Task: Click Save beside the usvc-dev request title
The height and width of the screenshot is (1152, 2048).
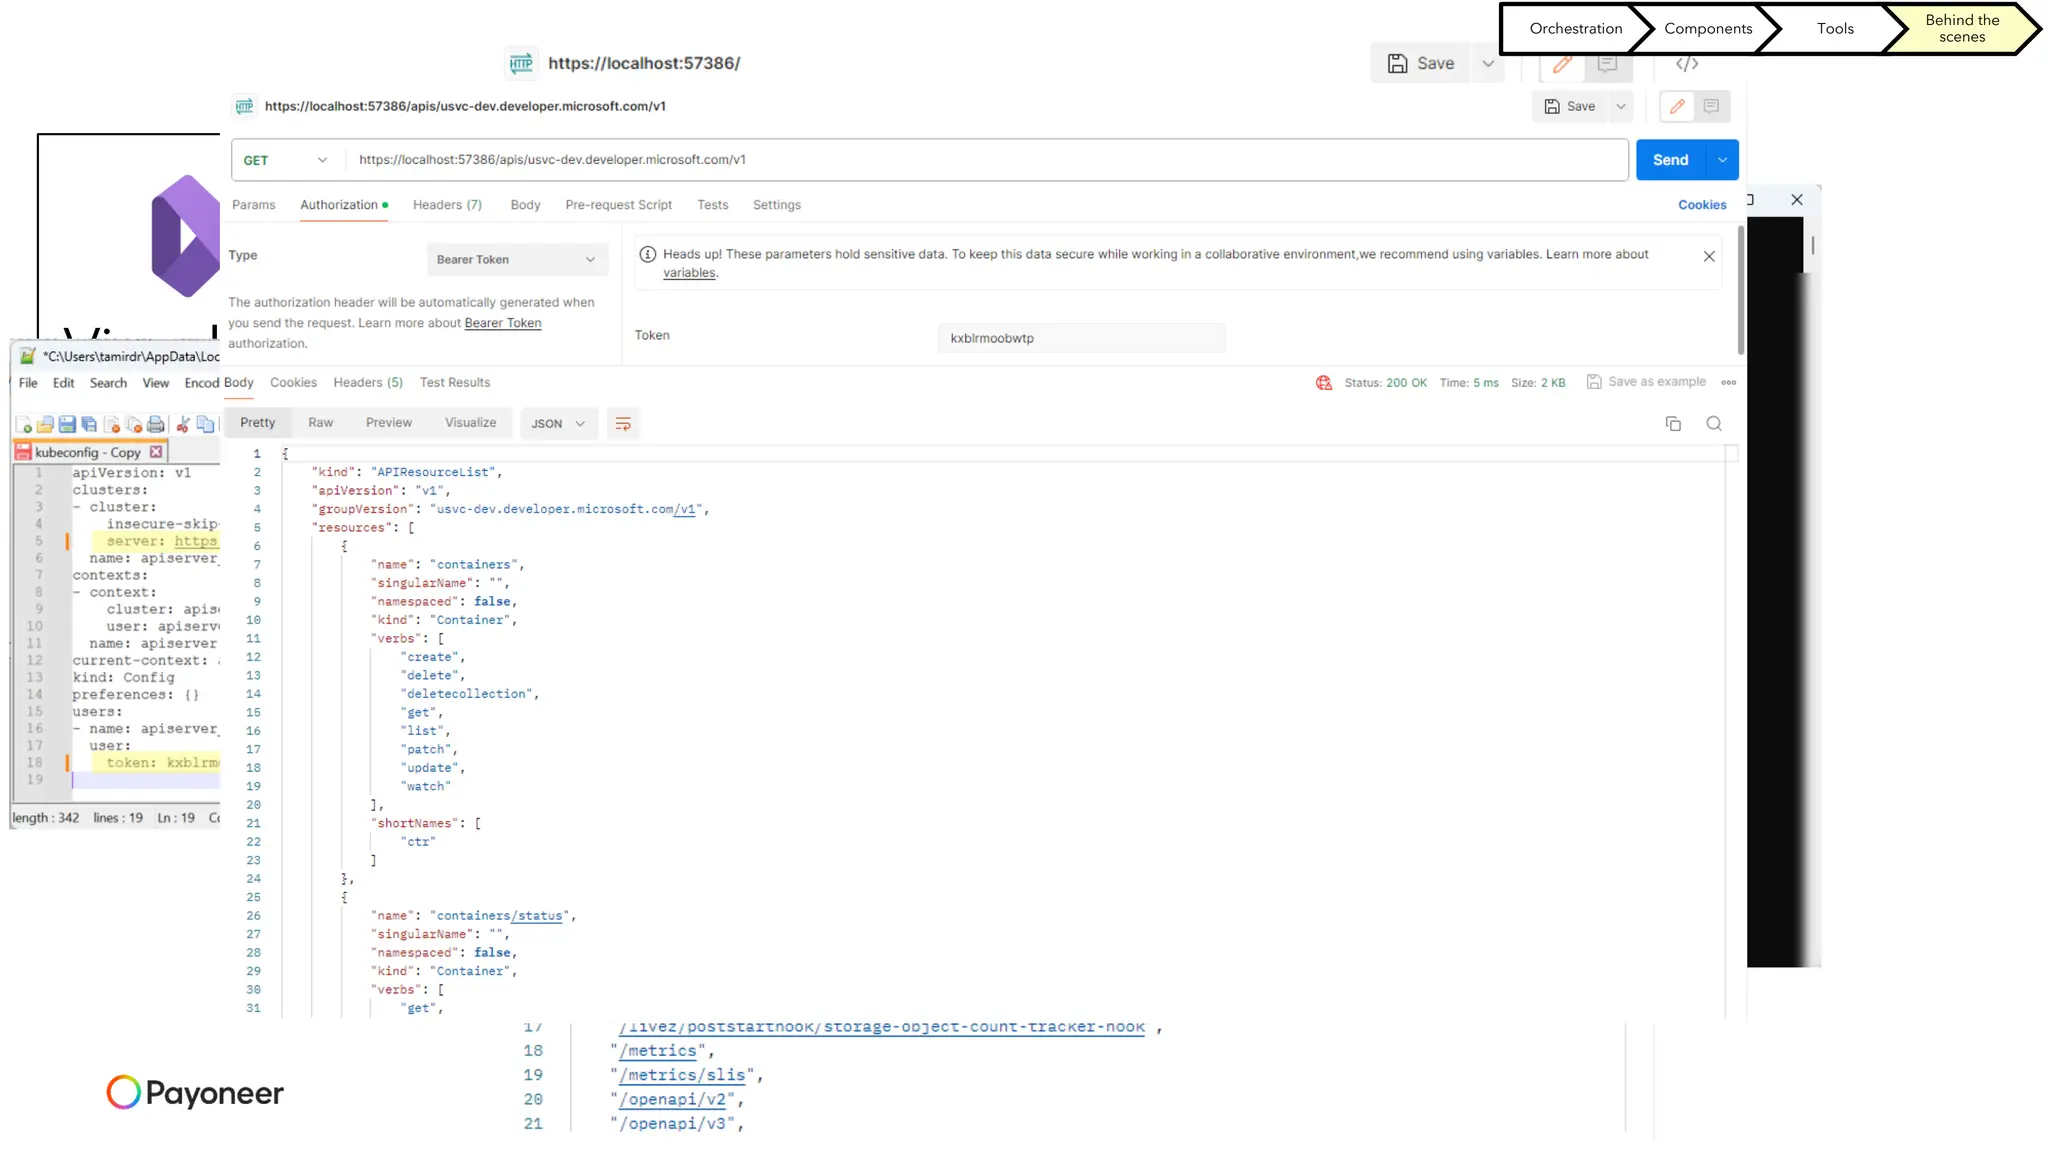Action: [1570, 106]
